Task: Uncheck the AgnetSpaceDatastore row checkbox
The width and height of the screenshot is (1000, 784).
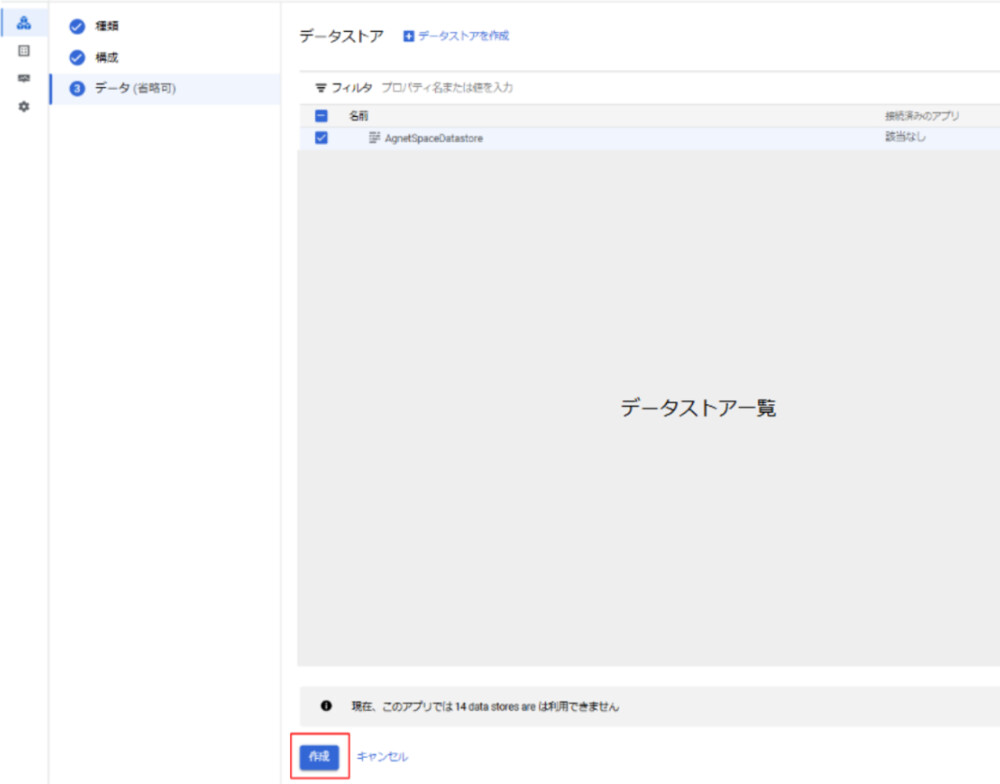Action: (x=321, y=138)
